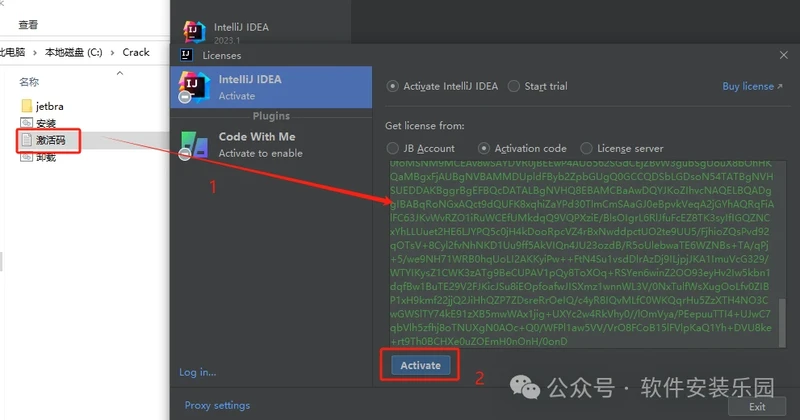Click the Licenses dialog title bar icon
This screenshot has width=800, height=420.
click(185, 56)
